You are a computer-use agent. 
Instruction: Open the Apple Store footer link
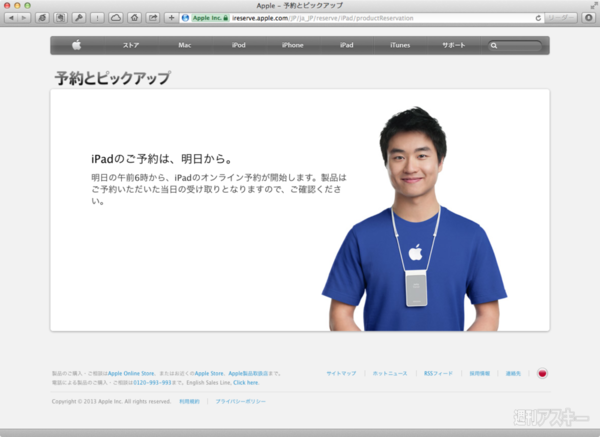(209, 373)
